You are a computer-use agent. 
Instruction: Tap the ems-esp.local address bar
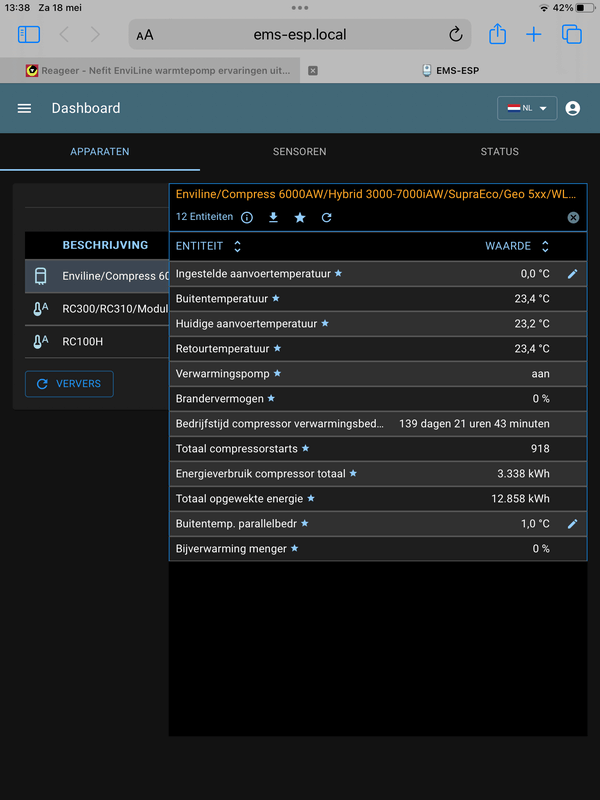point(299,35)
